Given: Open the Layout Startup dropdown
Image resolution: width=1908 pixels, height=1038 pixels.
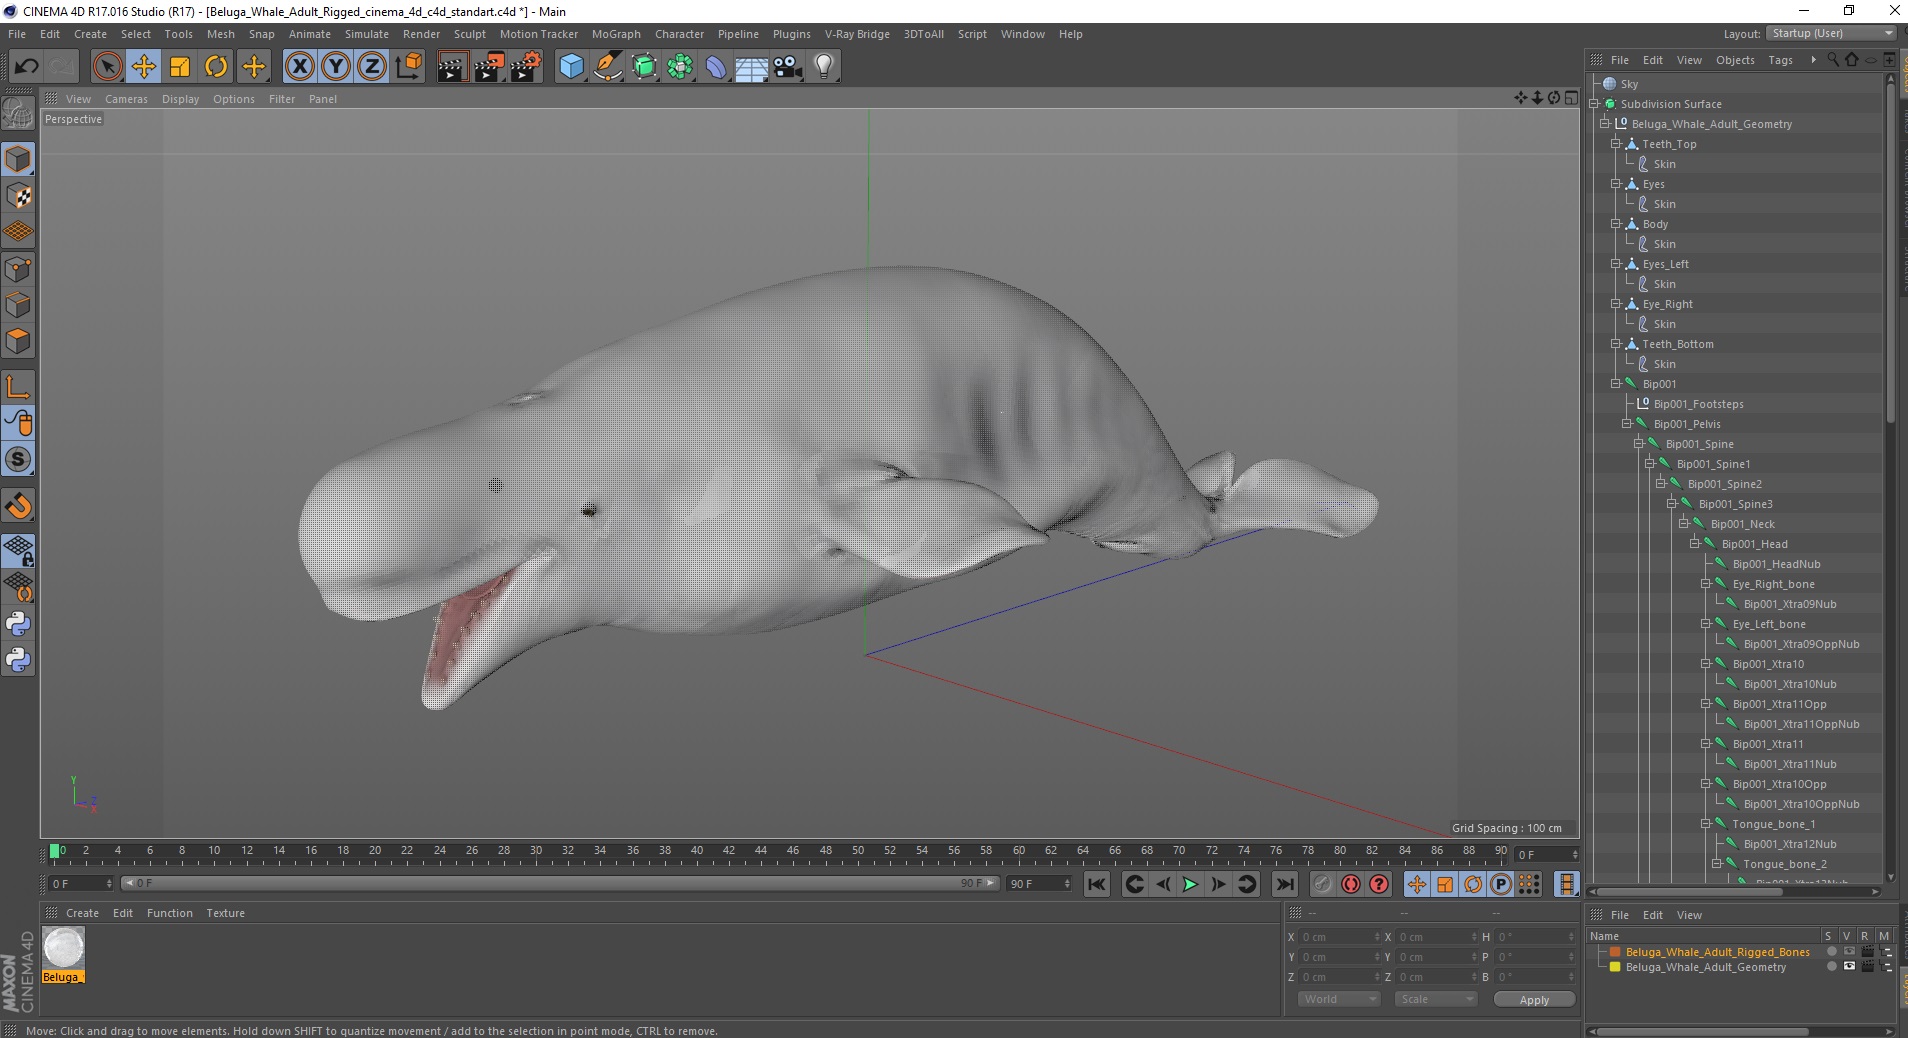Looking at the screenshot, I should [1832, 33].
